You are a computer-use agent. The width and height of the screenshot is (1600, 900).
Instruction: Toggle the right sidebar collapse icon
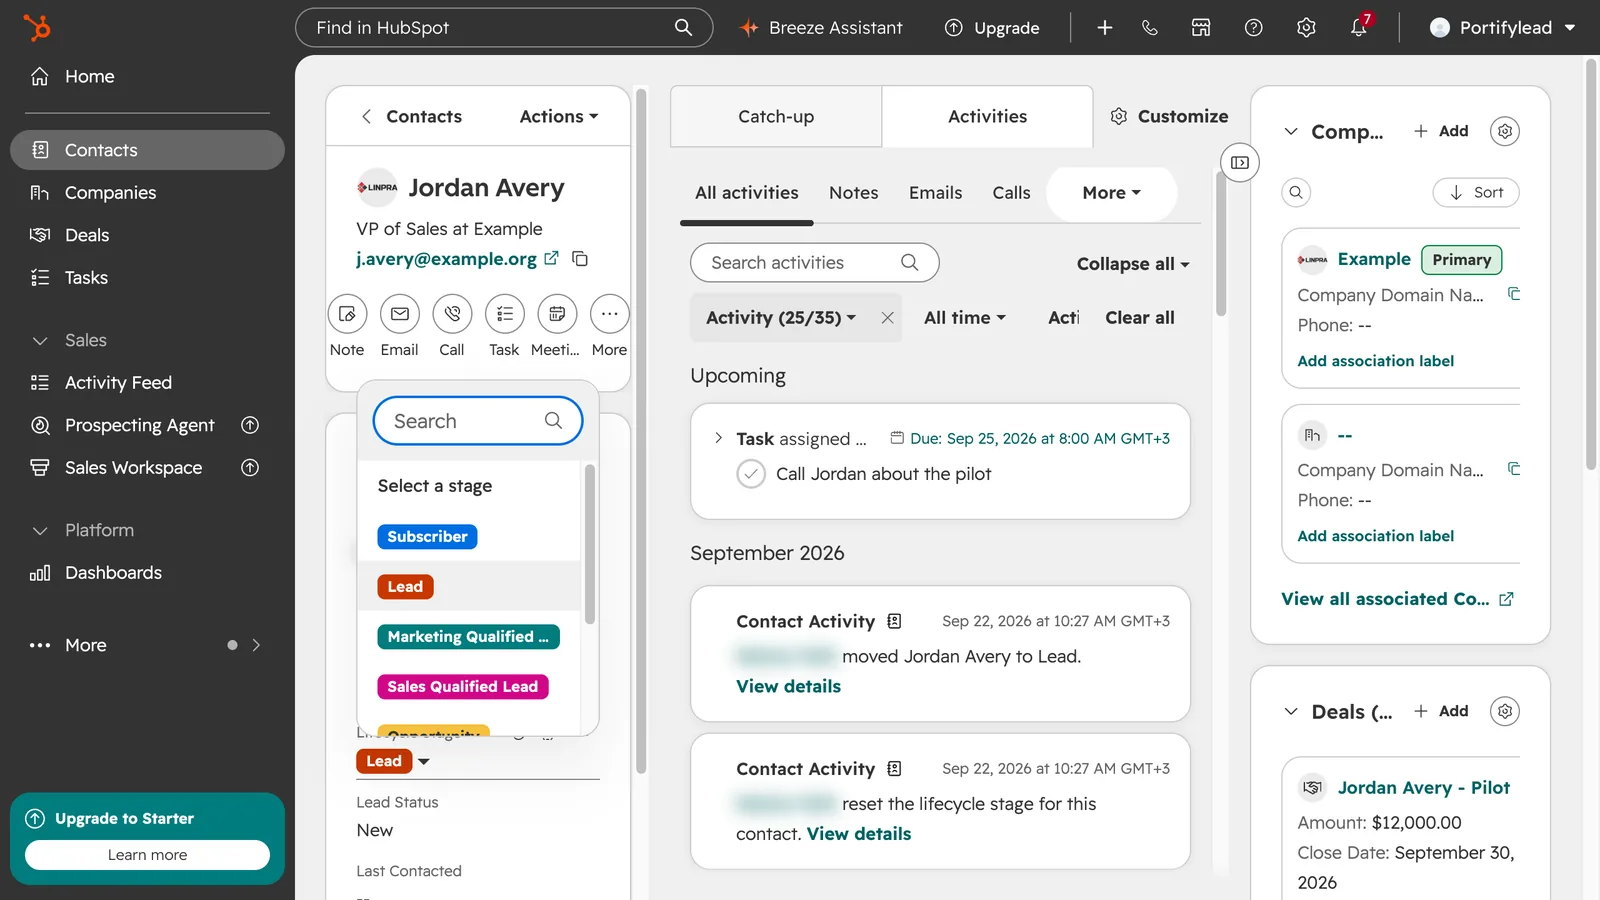[x=1240, y=163]
